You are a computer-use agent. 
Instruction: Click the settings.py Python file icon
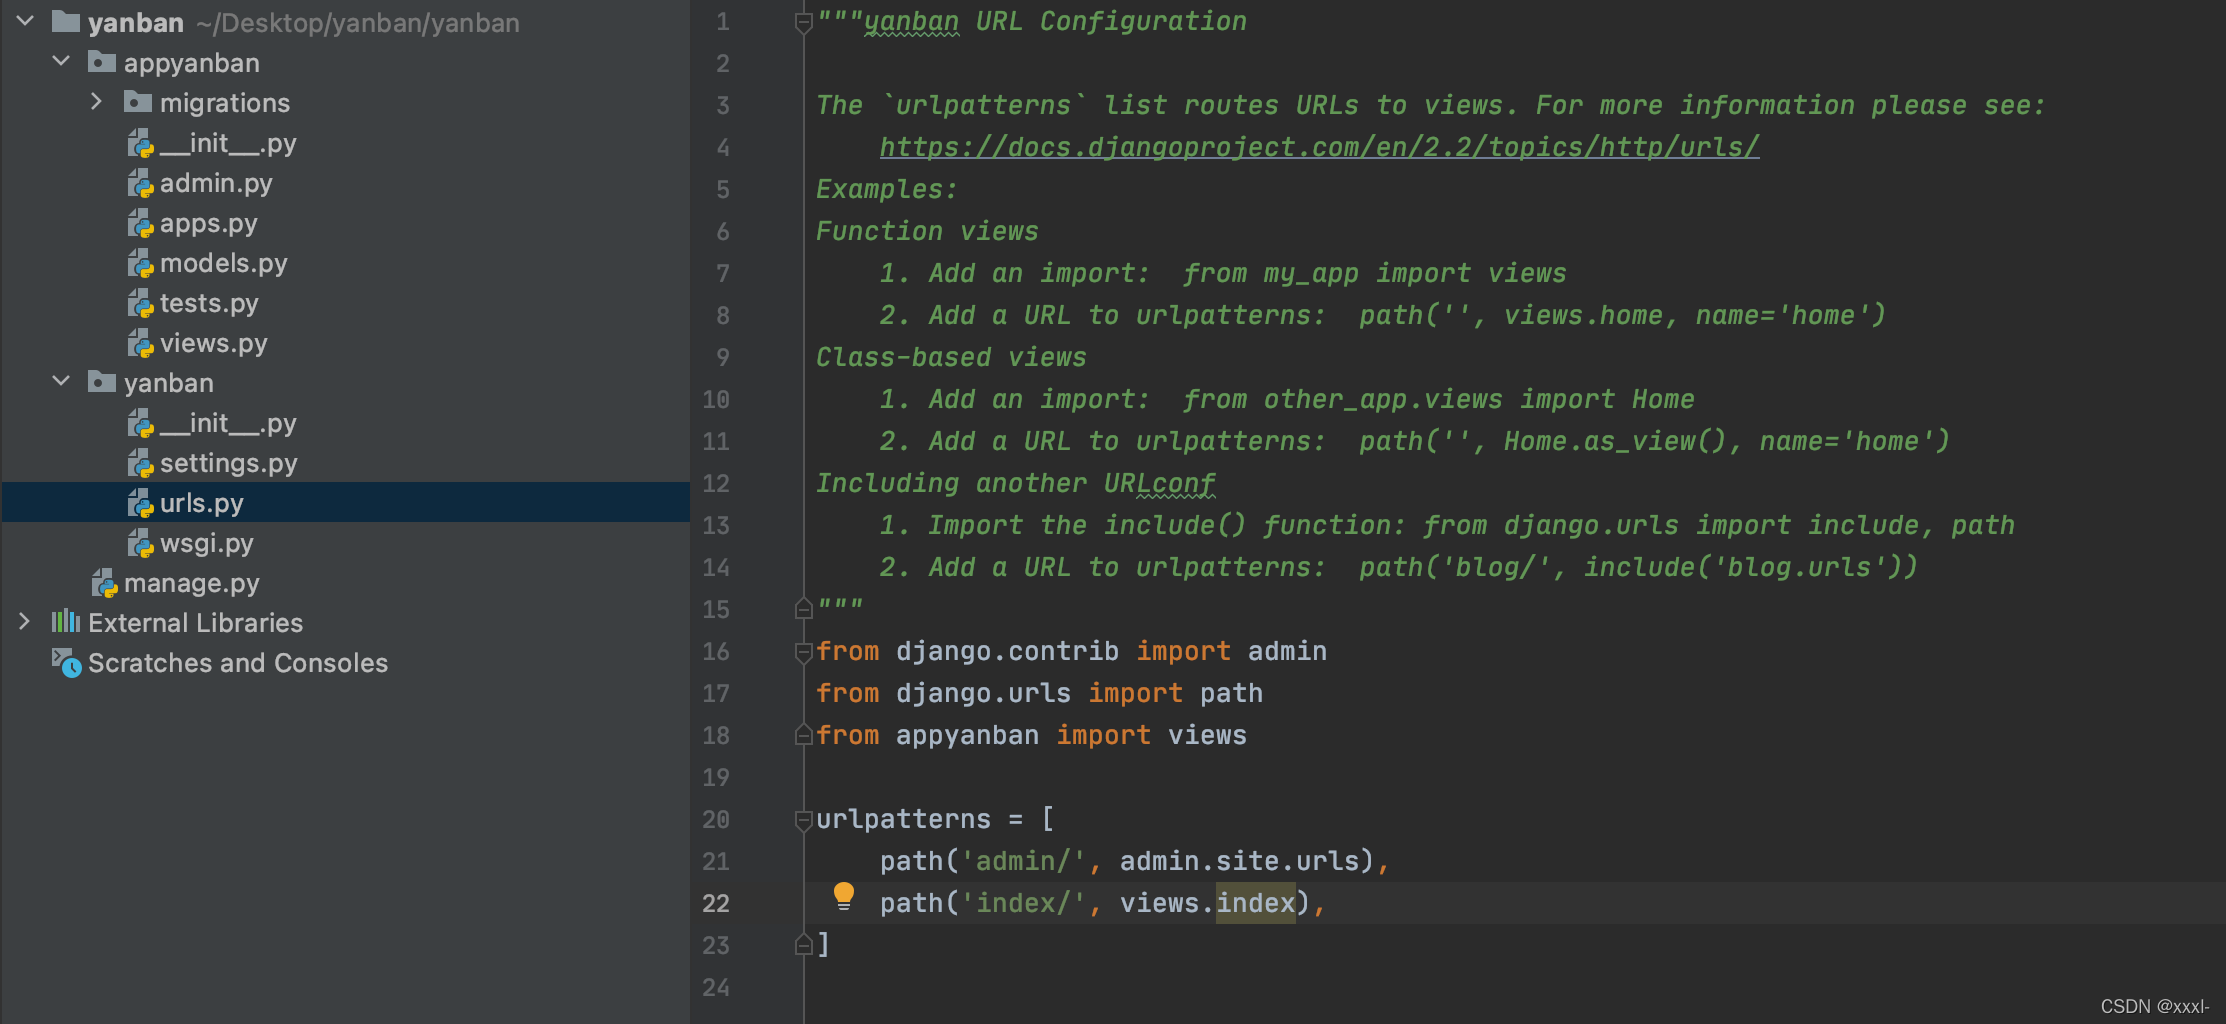[140, 463]
